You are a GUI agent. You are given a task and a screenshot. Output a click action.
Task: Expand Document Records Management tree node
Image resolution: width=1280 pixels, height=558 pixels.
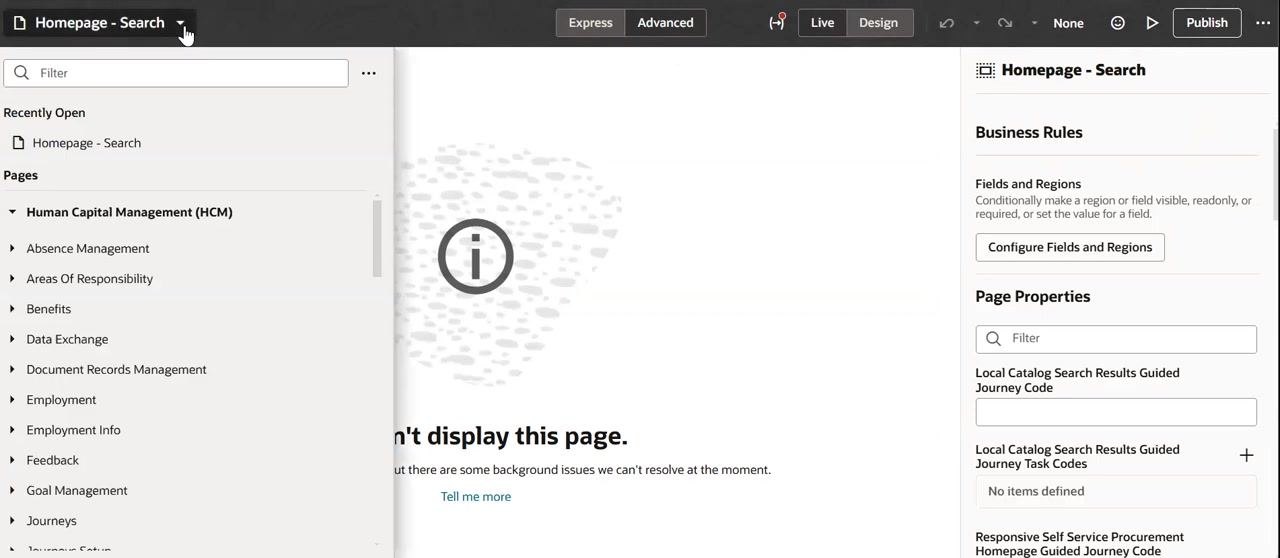tap(12, 369)
